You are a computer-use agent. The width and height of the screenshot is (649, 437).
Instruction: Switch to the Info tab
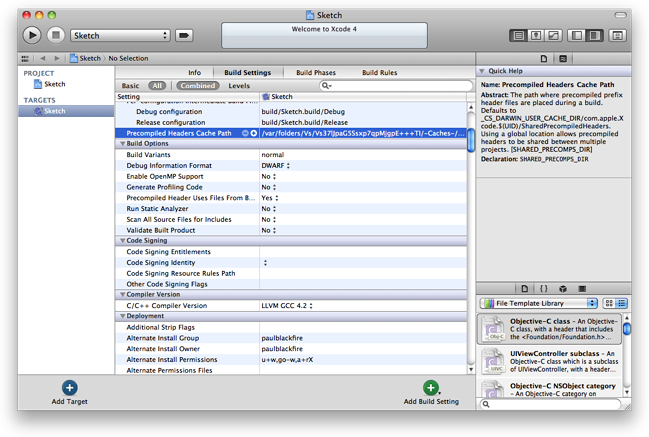click(195, 72)
